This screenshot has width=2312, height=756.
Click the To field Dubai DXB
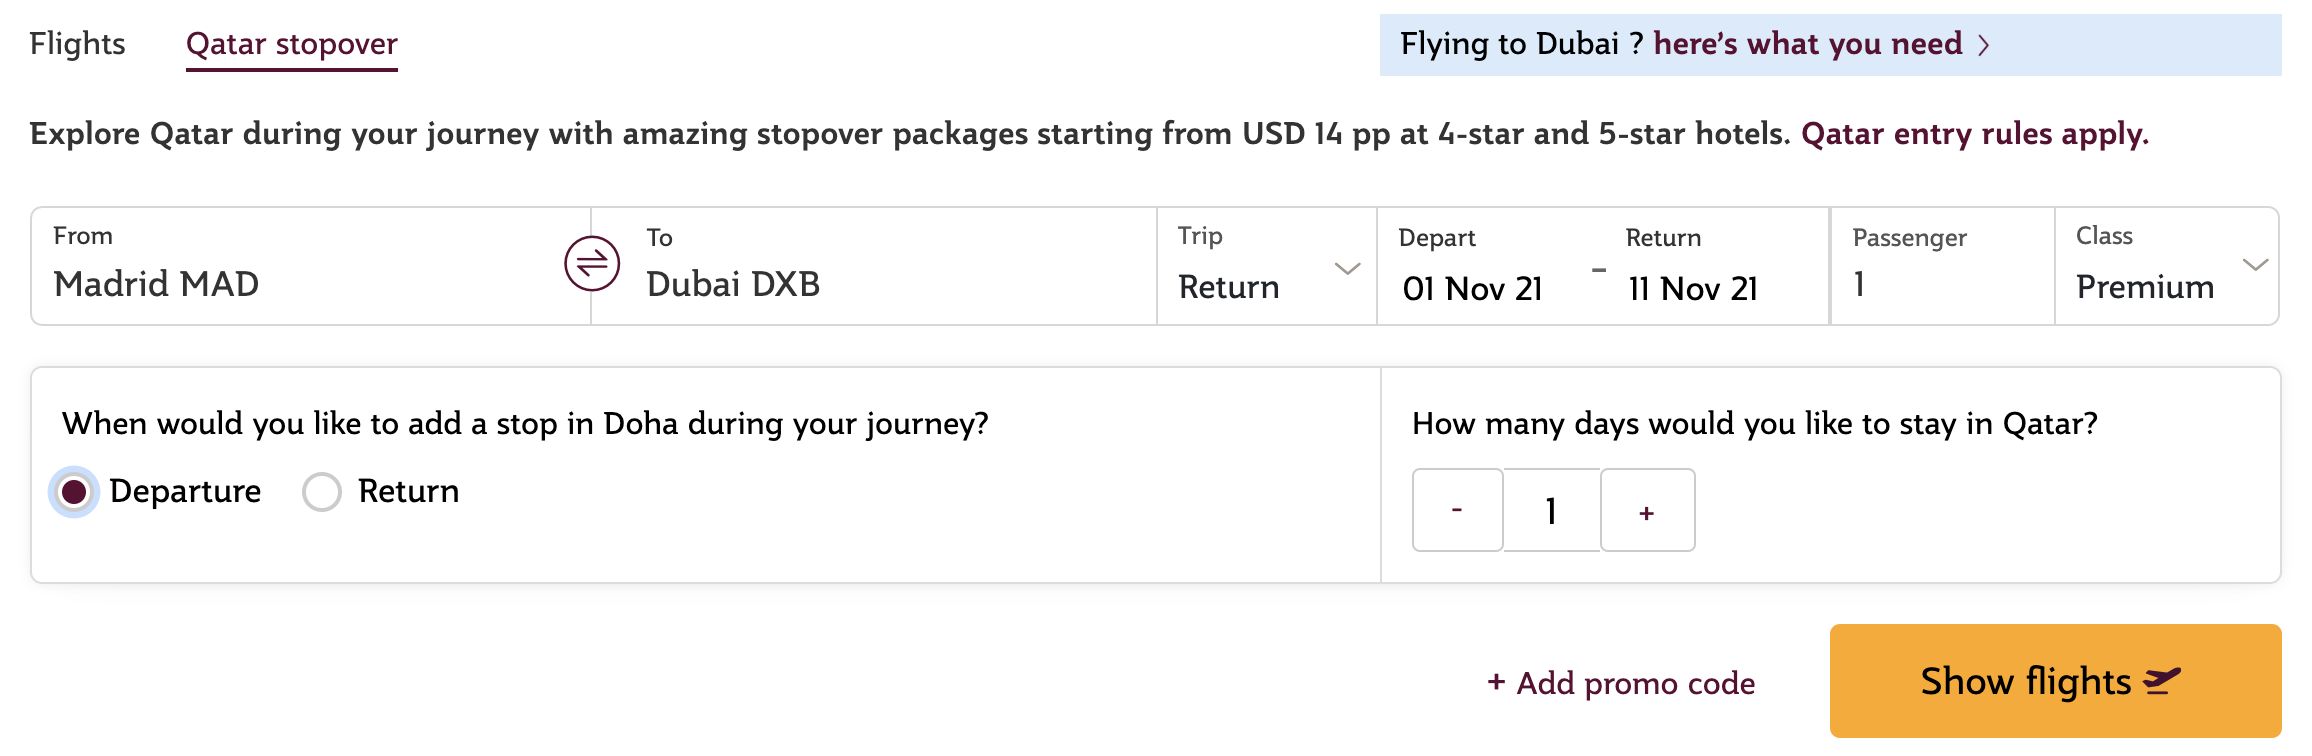(874, 266)
